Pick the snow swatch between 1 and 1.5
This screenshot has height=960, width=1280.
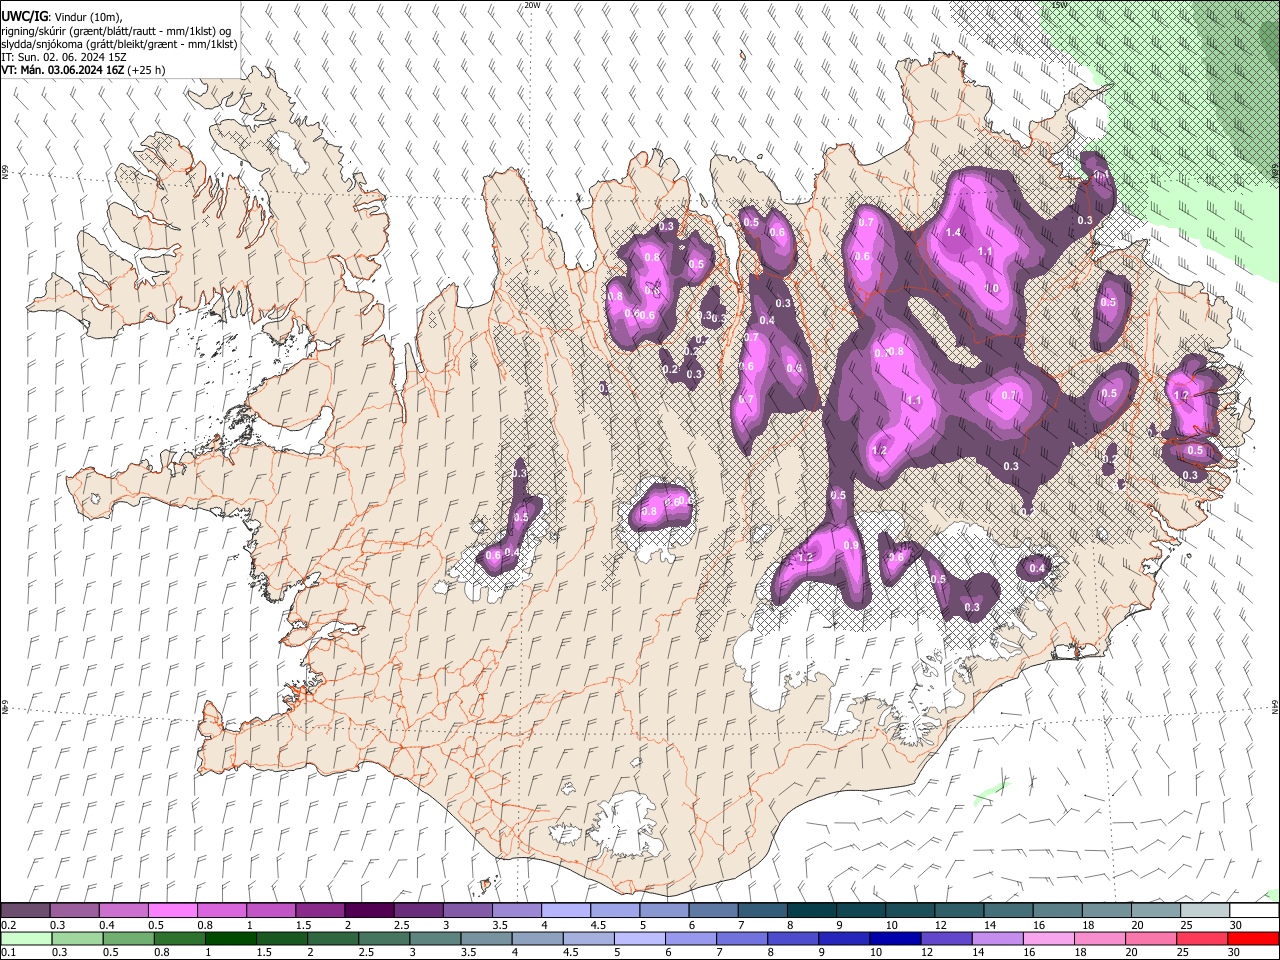(x=270, y=910)
